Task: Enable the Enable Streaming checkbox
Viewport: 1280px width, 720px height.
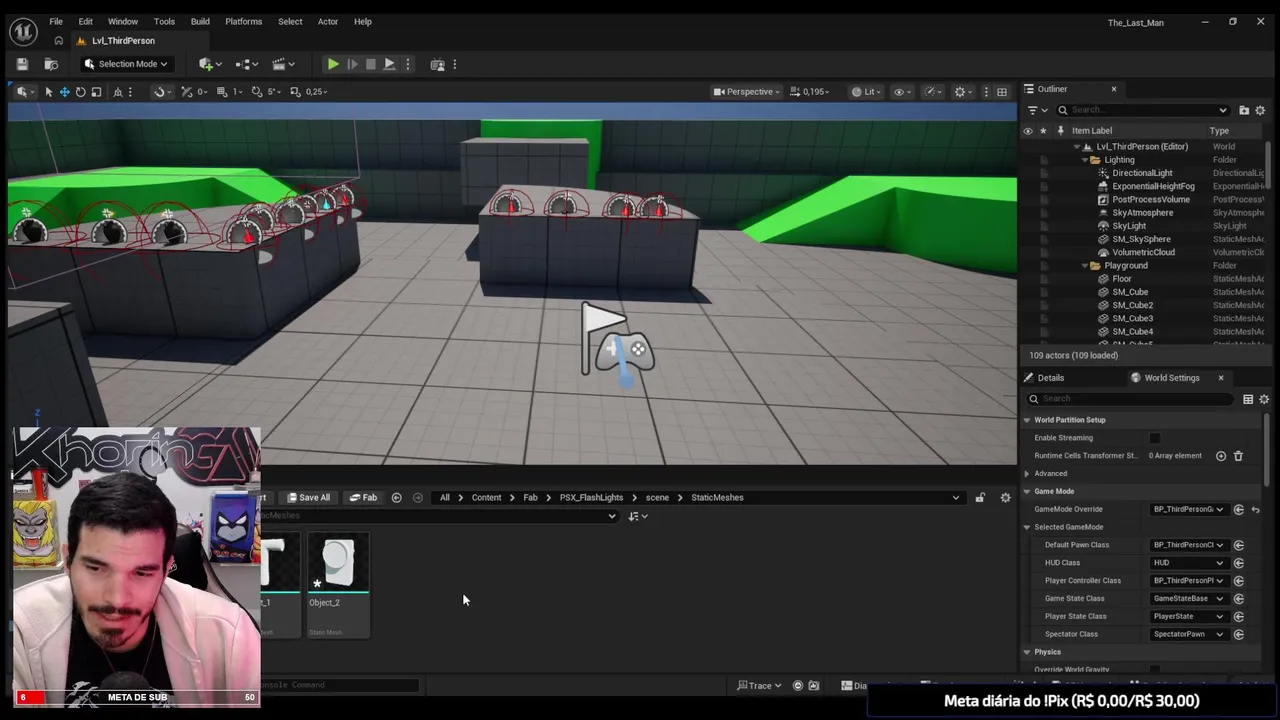Action: 1155,438
